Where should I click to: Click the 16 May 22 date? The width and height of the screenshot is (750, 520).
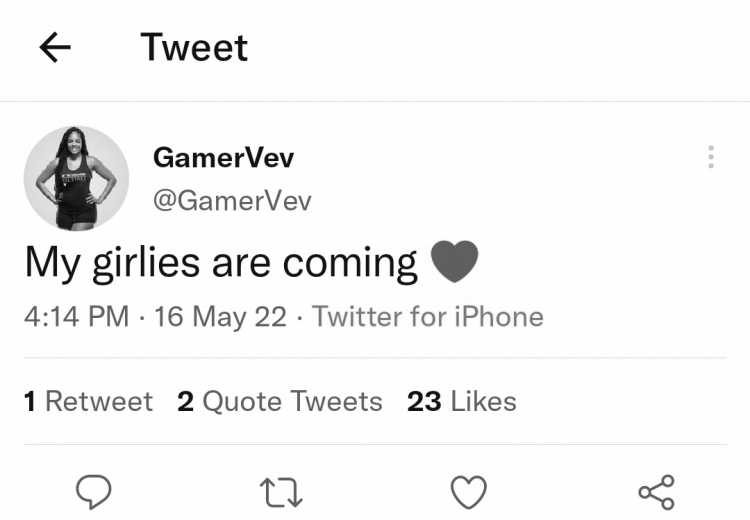(221, 317)
